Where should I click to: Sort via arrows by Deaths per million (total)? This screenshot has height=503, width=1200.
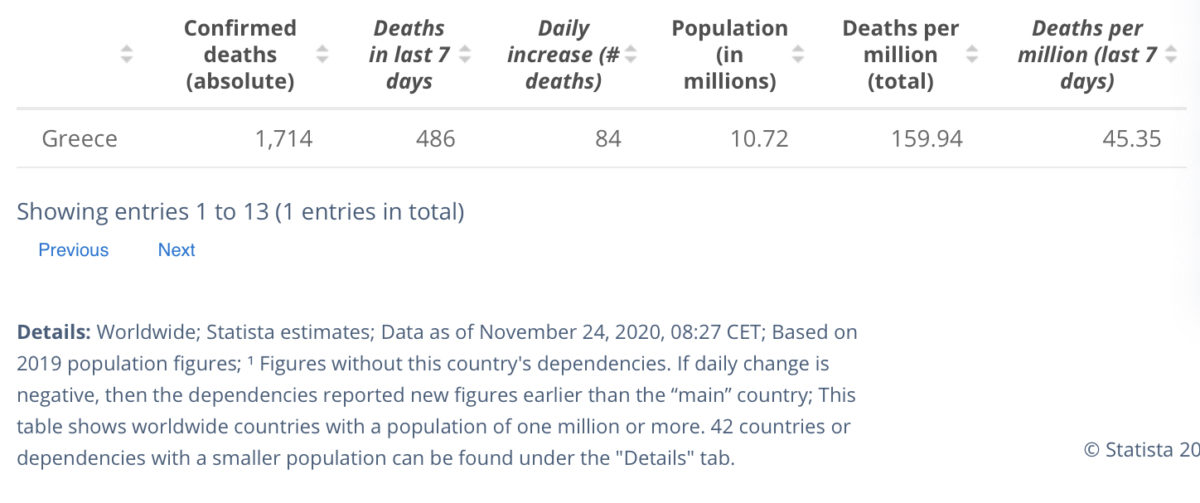pyautogui.click(x=973, y=55)
